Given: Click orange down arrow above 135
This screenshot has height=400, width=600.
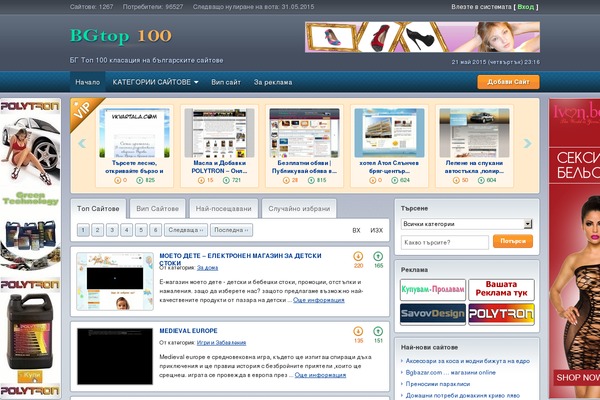Looking at the screenshot, I should pyautogui.click(x=358, y=331).
